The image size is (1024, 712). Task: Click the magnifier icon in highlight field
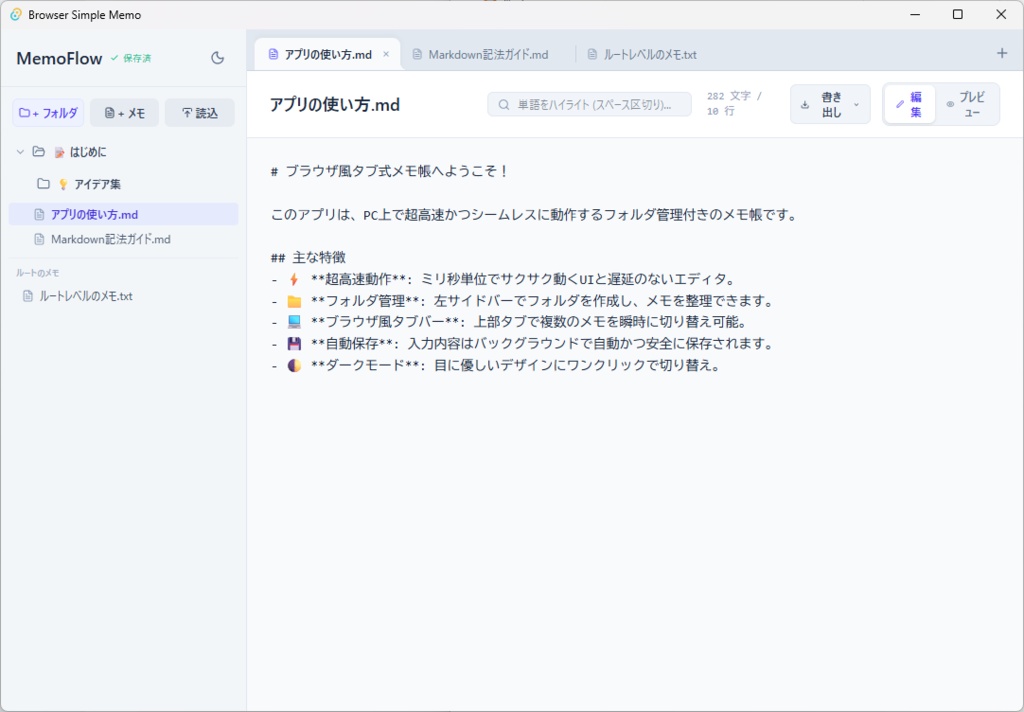[x=504, y=105]
